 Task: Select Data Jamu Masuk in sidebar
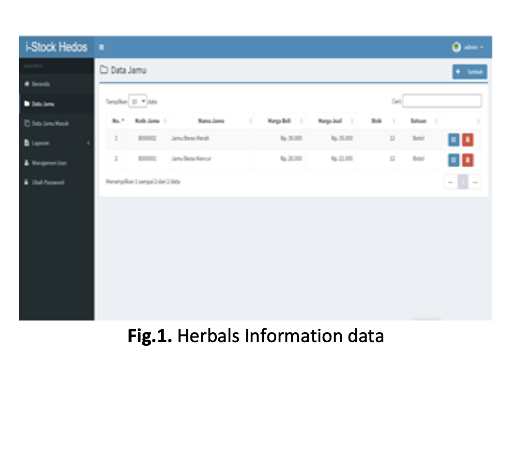tap(57, 123)
